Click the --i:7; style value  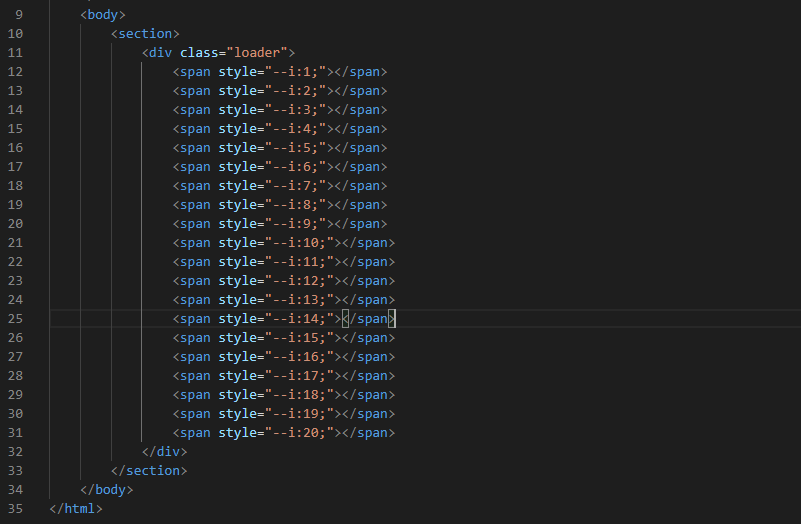click(295, 185)
